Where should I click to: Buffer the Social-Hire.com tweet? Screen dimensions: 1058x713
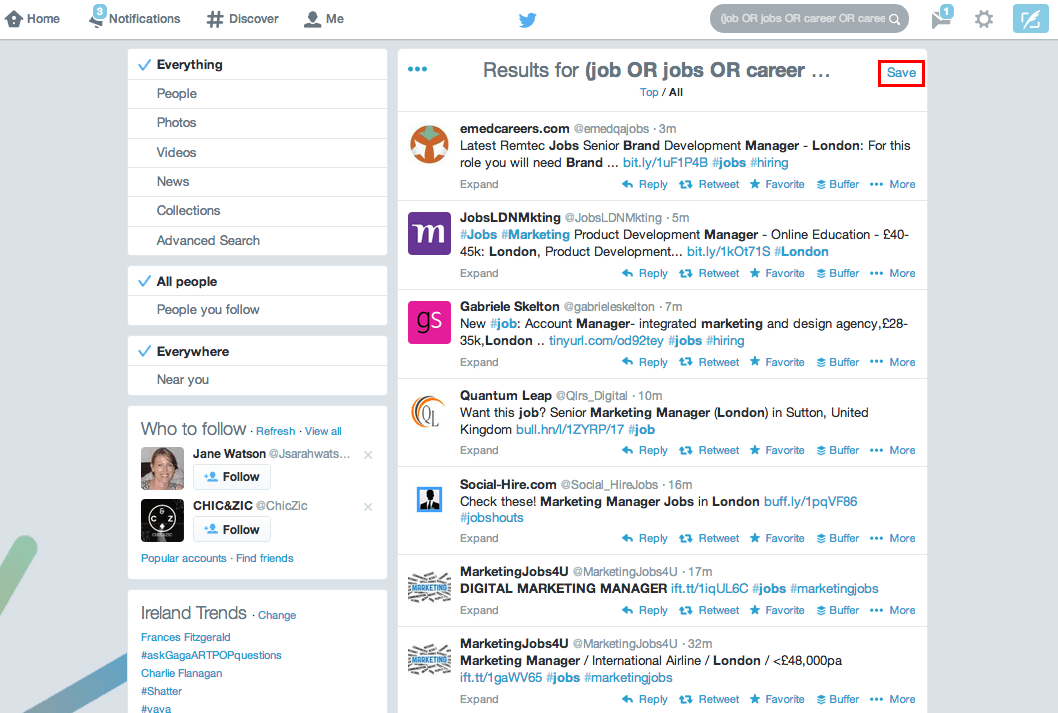[x=838, y=538]
